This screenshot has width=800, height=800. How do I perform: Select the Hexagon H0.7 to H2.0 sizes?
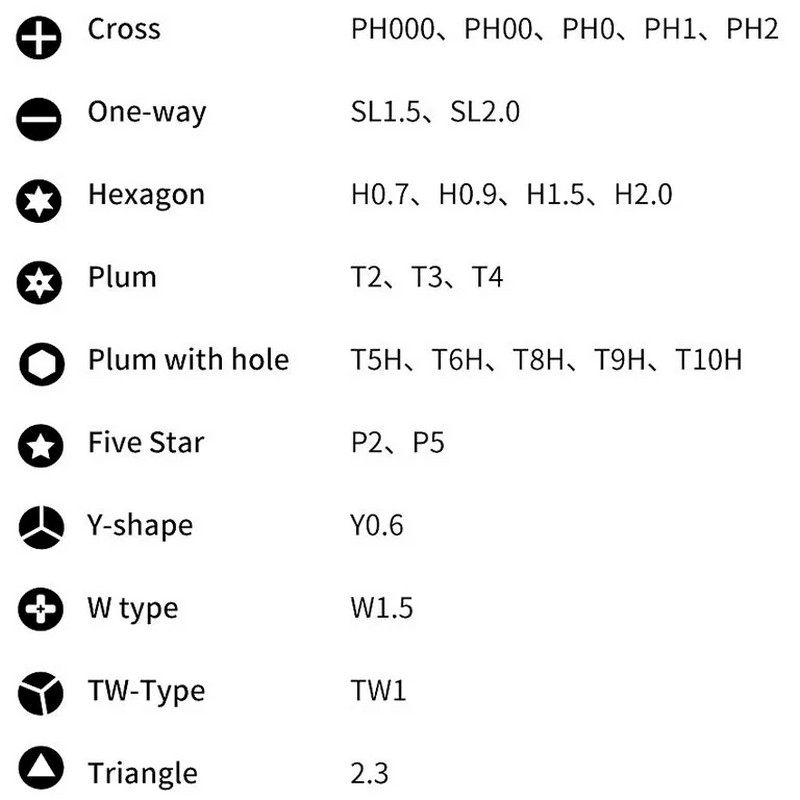tap(511, 194)
